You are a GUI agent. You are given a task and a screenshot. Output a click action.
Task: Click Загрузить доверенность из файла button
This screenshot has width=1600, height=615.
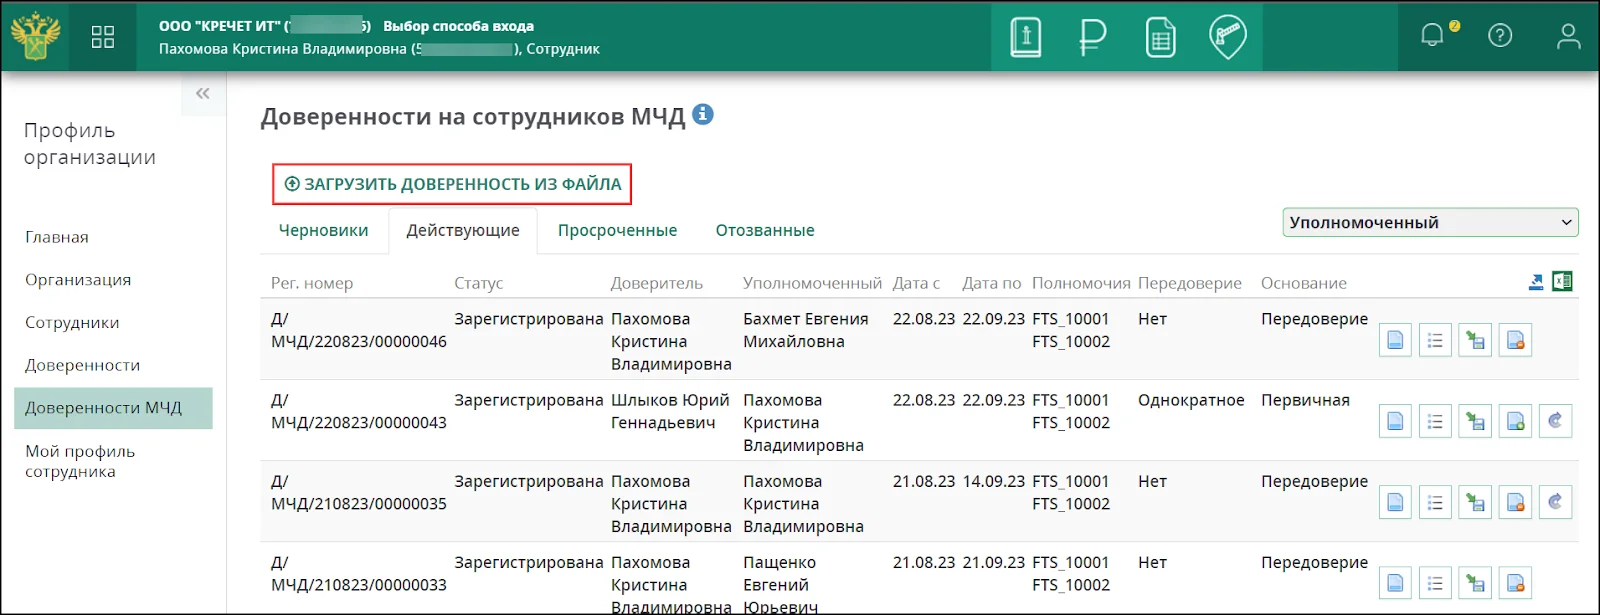tap(452, 184)
